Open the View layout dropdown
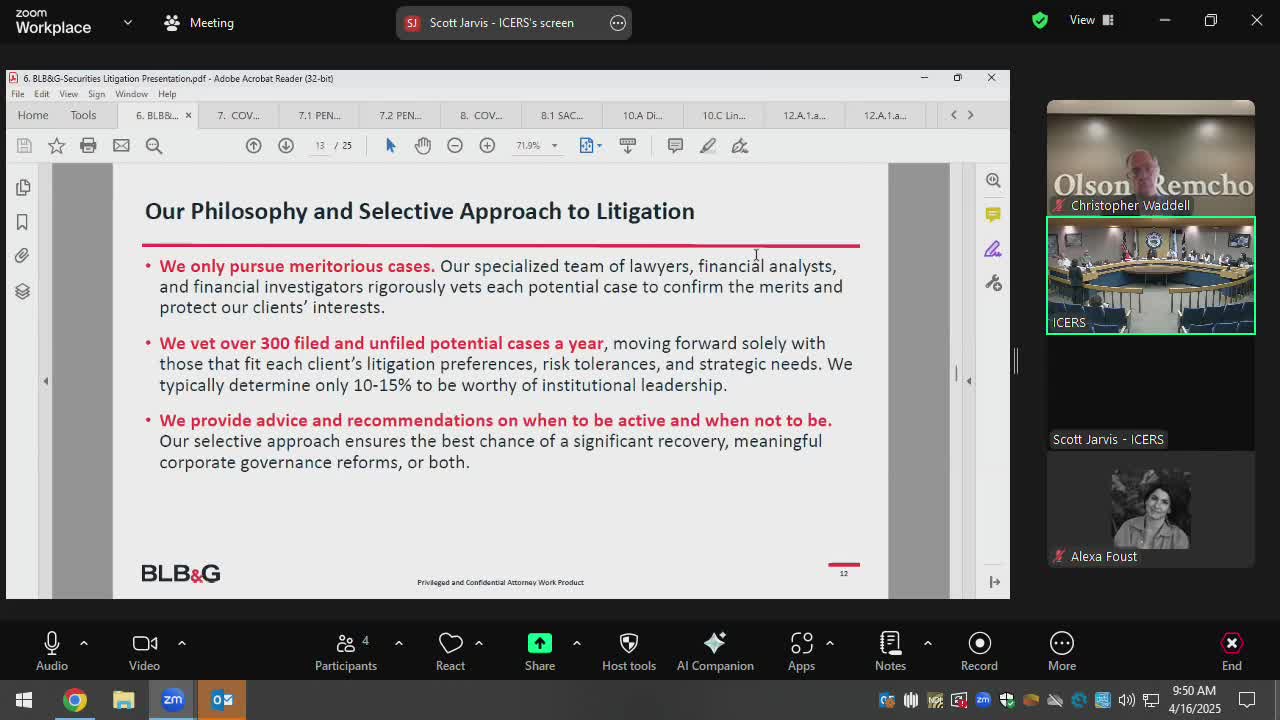Viewport: 1280px width, 720px height. pos(1091,20)
